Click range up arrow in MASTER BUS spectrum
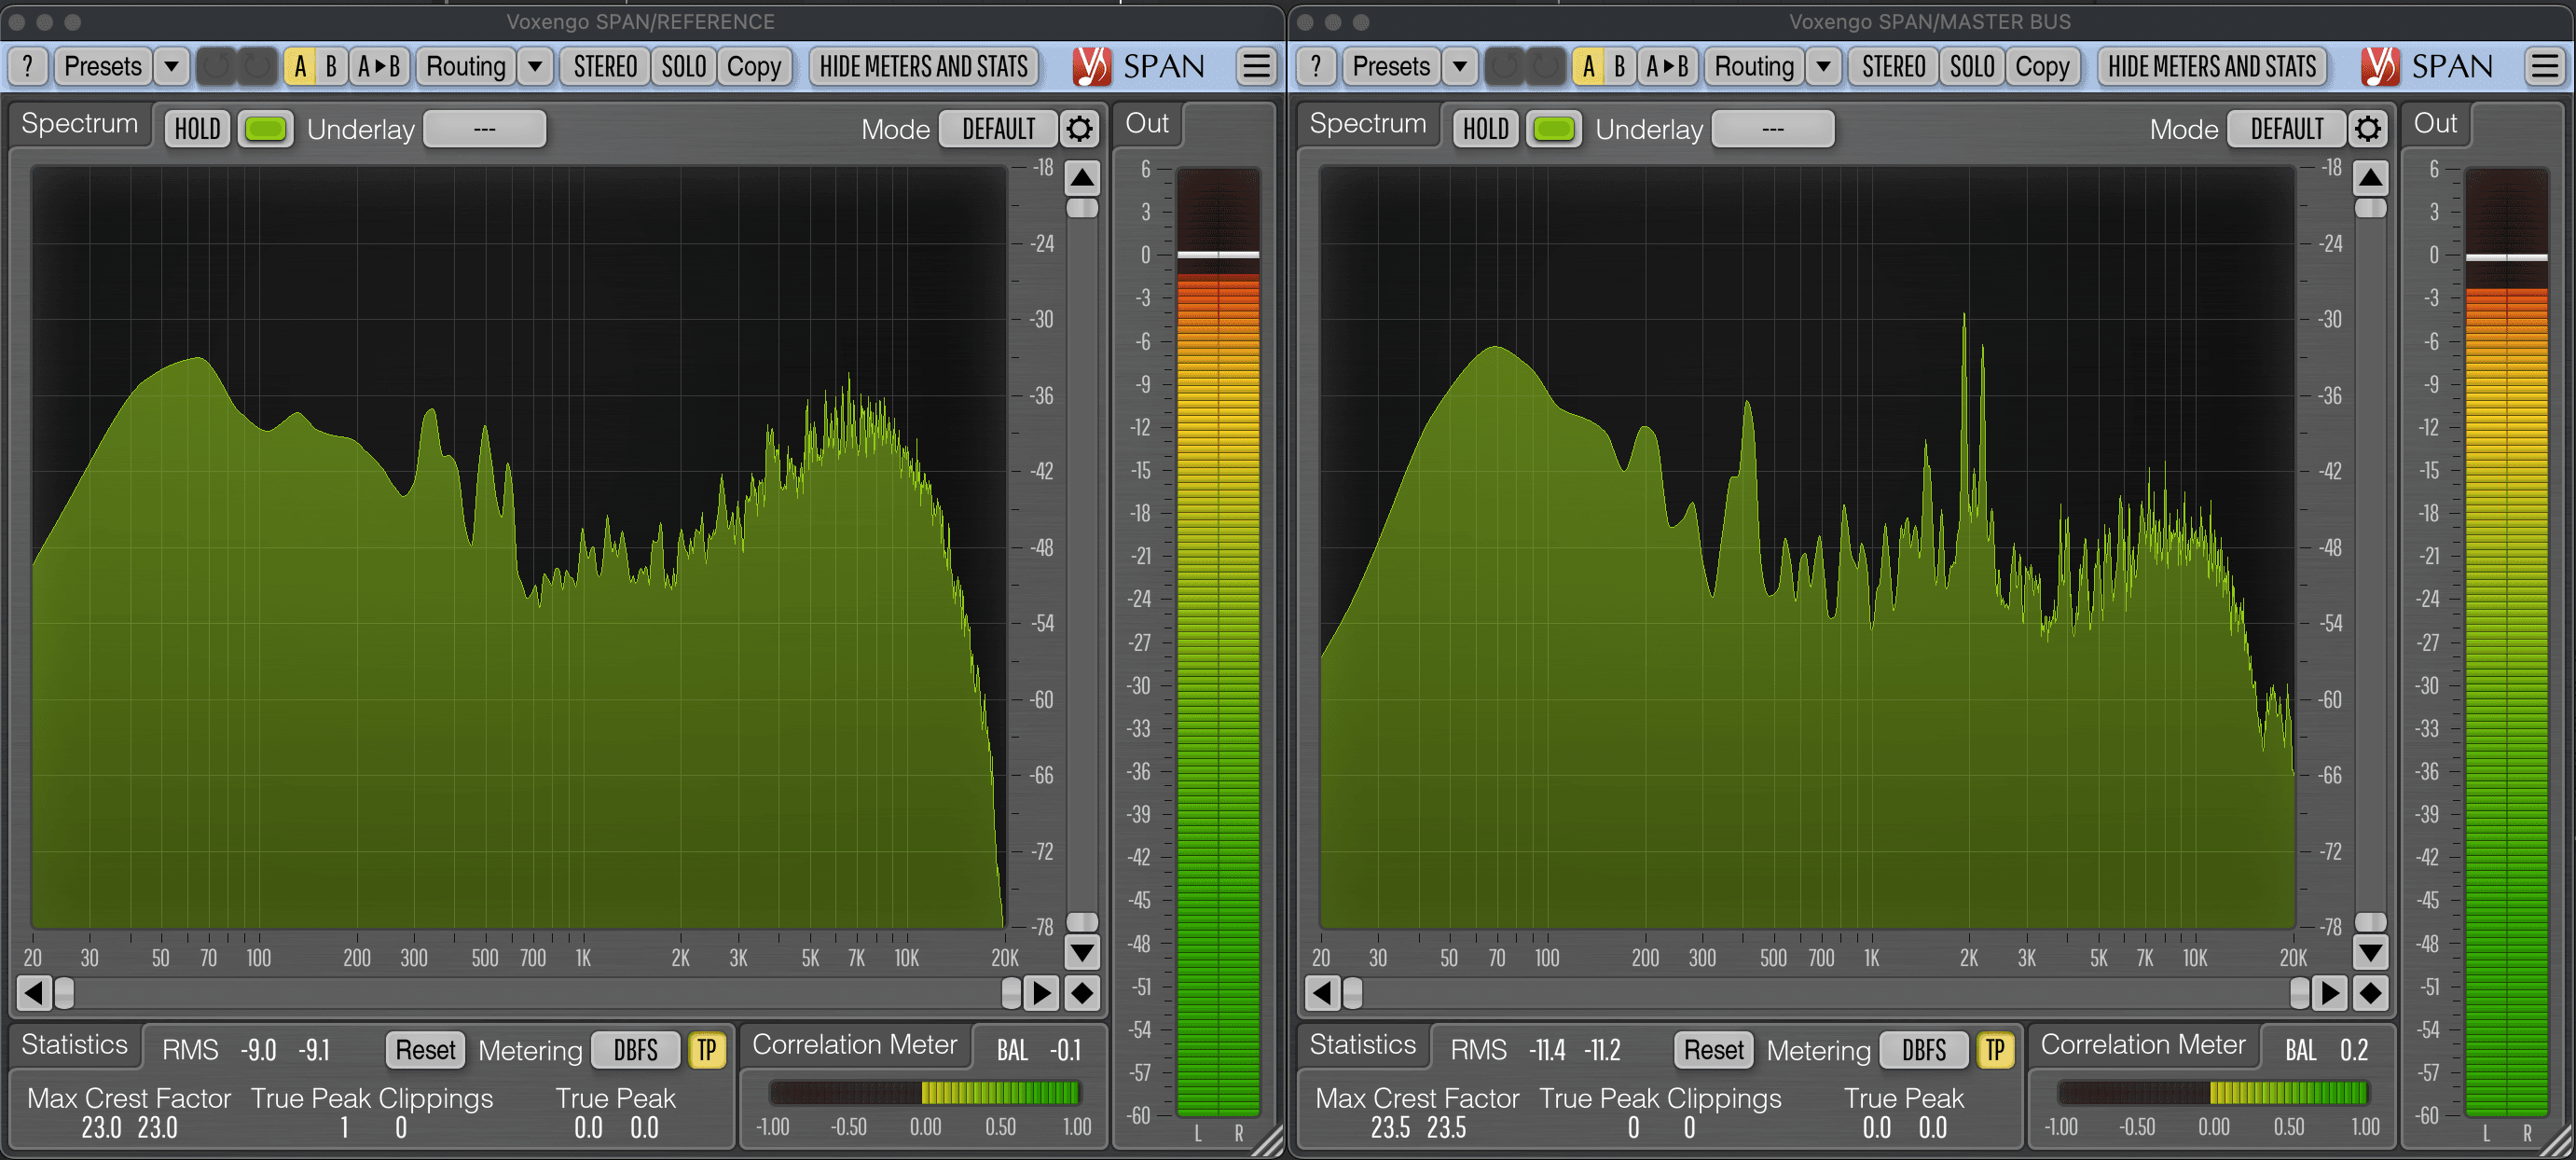 2370,178
